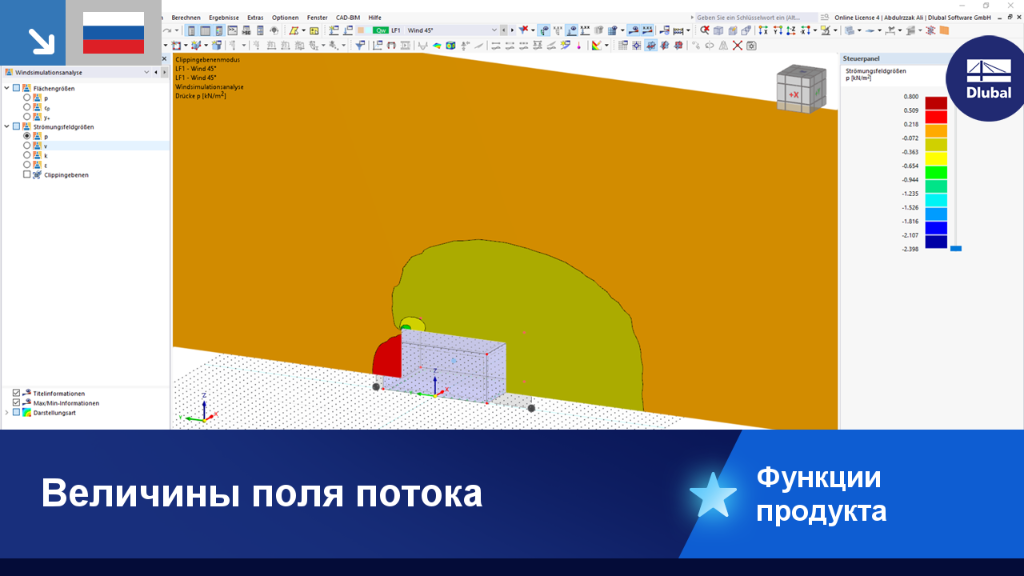
Task: Open the Windsimulationsanalyse panel dropdown
Action: pos(146,72)
